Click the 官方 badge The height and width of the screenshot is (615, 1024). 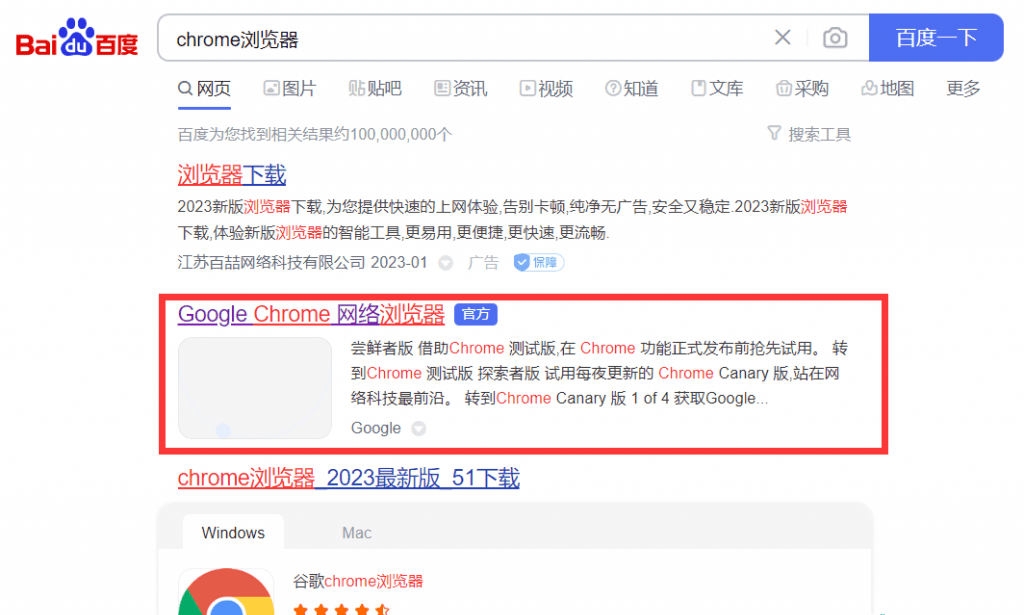pos(475,314)
